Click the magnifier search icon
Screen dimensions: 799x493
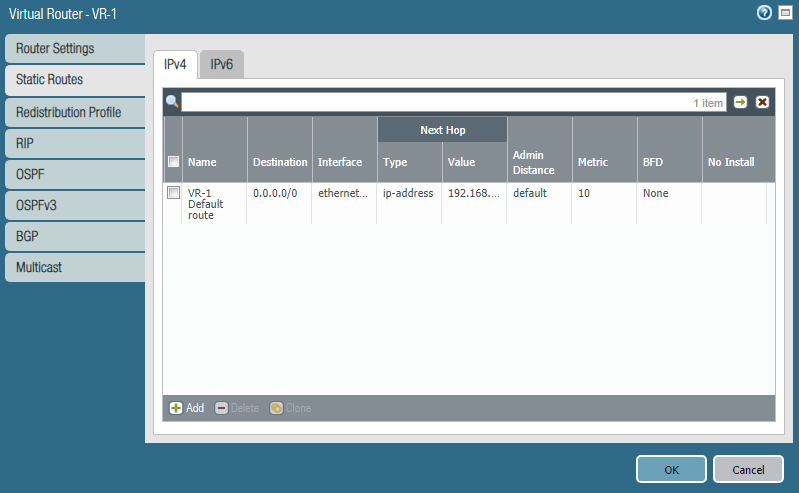pos(172,101)
